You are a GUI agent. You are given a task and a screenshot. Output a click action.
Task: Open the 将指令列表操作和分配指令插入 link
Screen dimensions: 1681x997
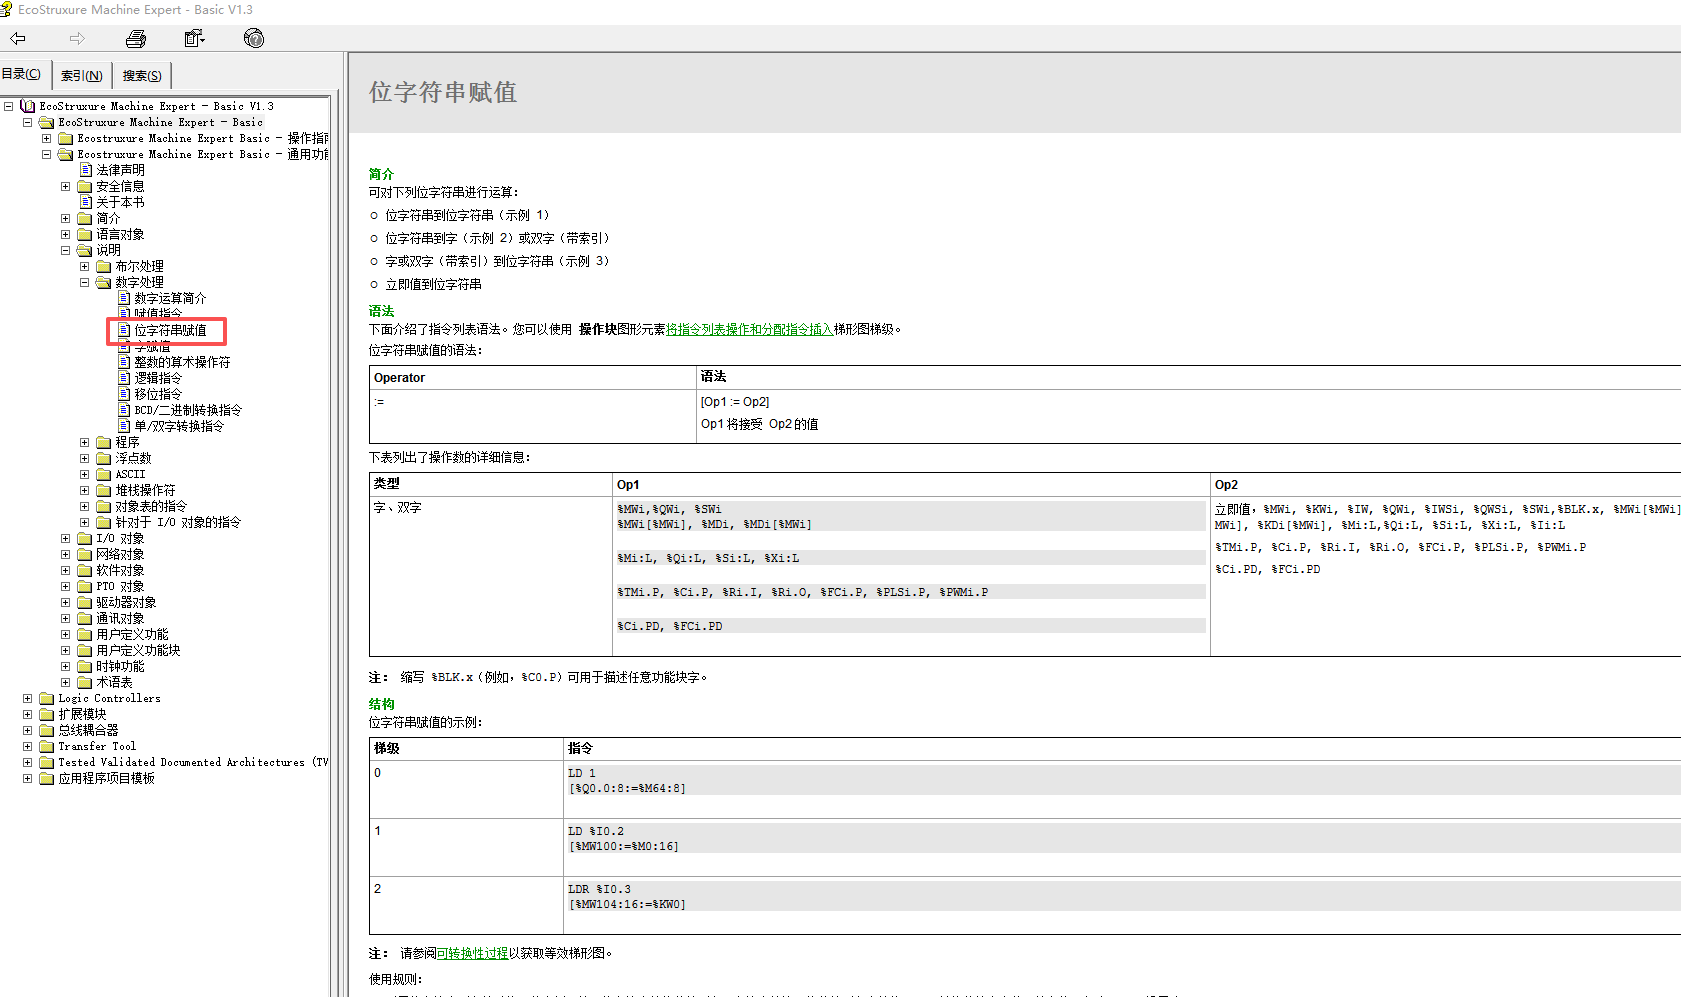pos(749,329)
